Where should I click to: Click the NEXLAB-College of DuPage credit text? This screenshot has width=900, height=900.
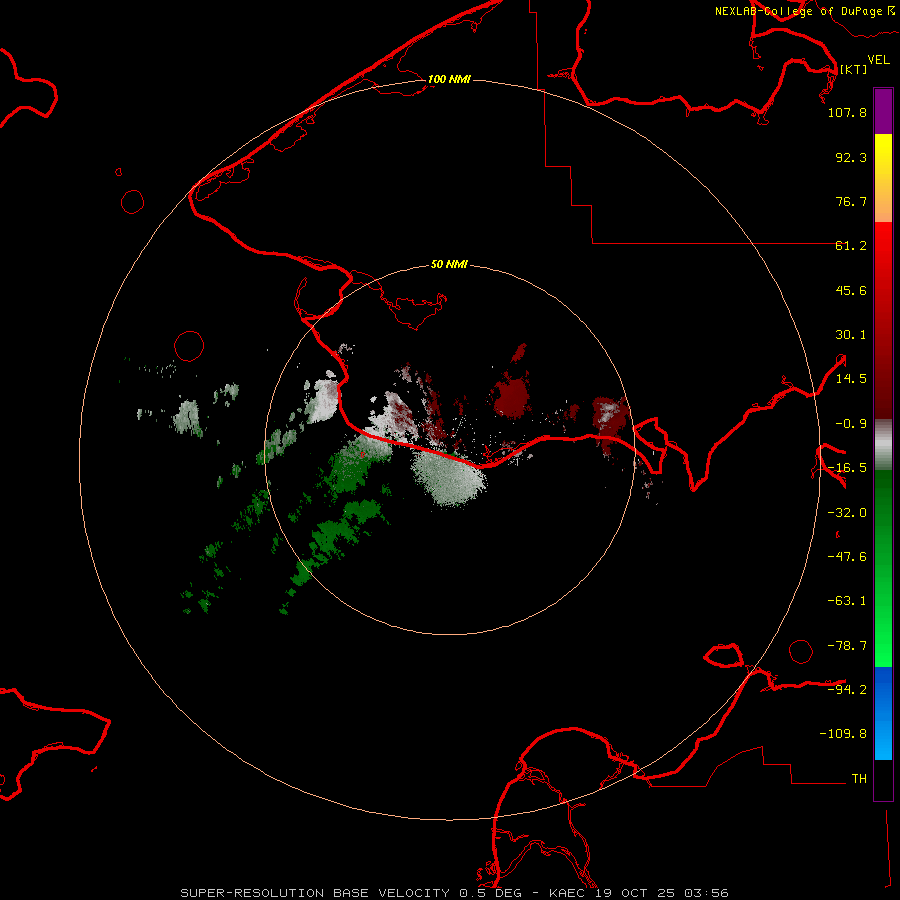pyautogui.click(x=804, y=11)
